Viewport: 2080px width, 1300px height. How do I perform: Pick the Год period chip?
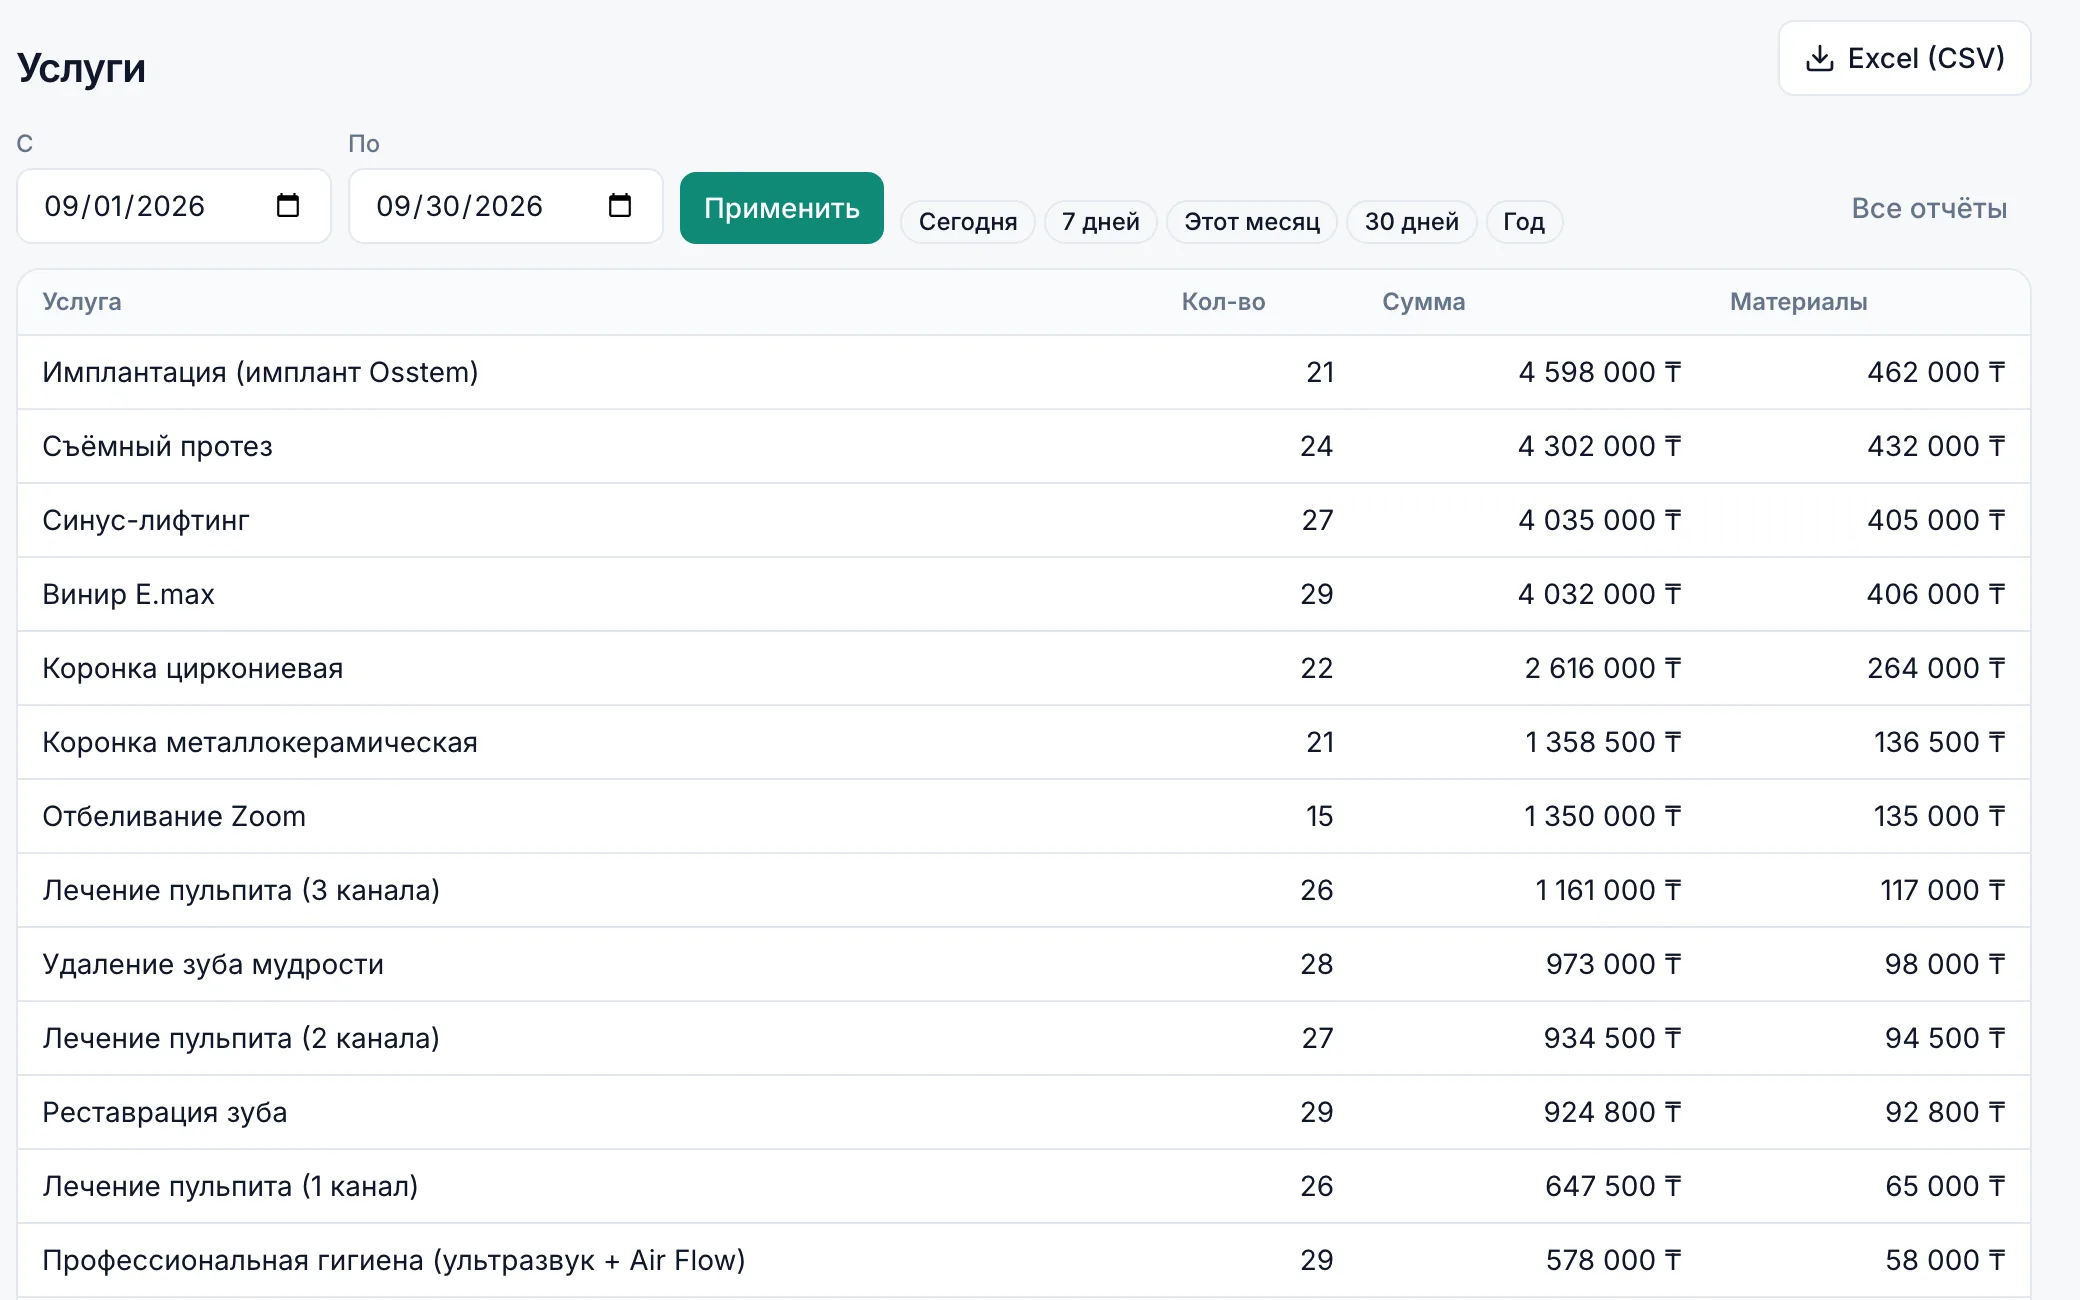(1524, 222)
